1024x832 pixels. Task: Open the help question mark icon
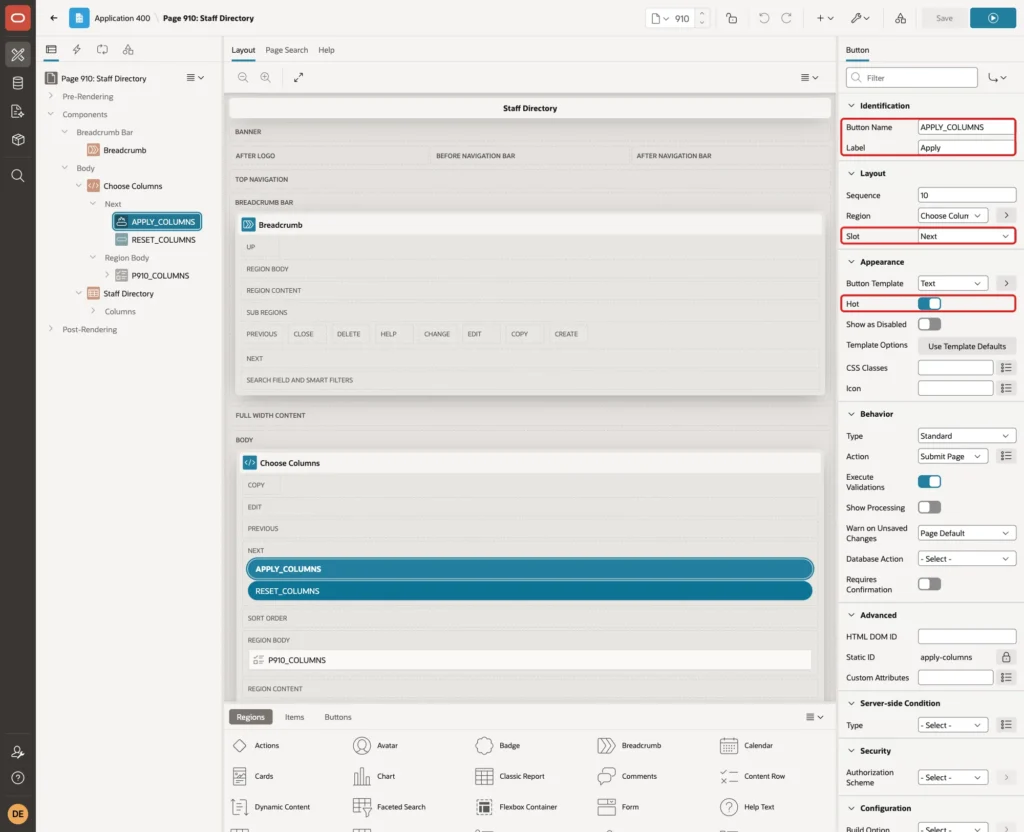[18, 778]
